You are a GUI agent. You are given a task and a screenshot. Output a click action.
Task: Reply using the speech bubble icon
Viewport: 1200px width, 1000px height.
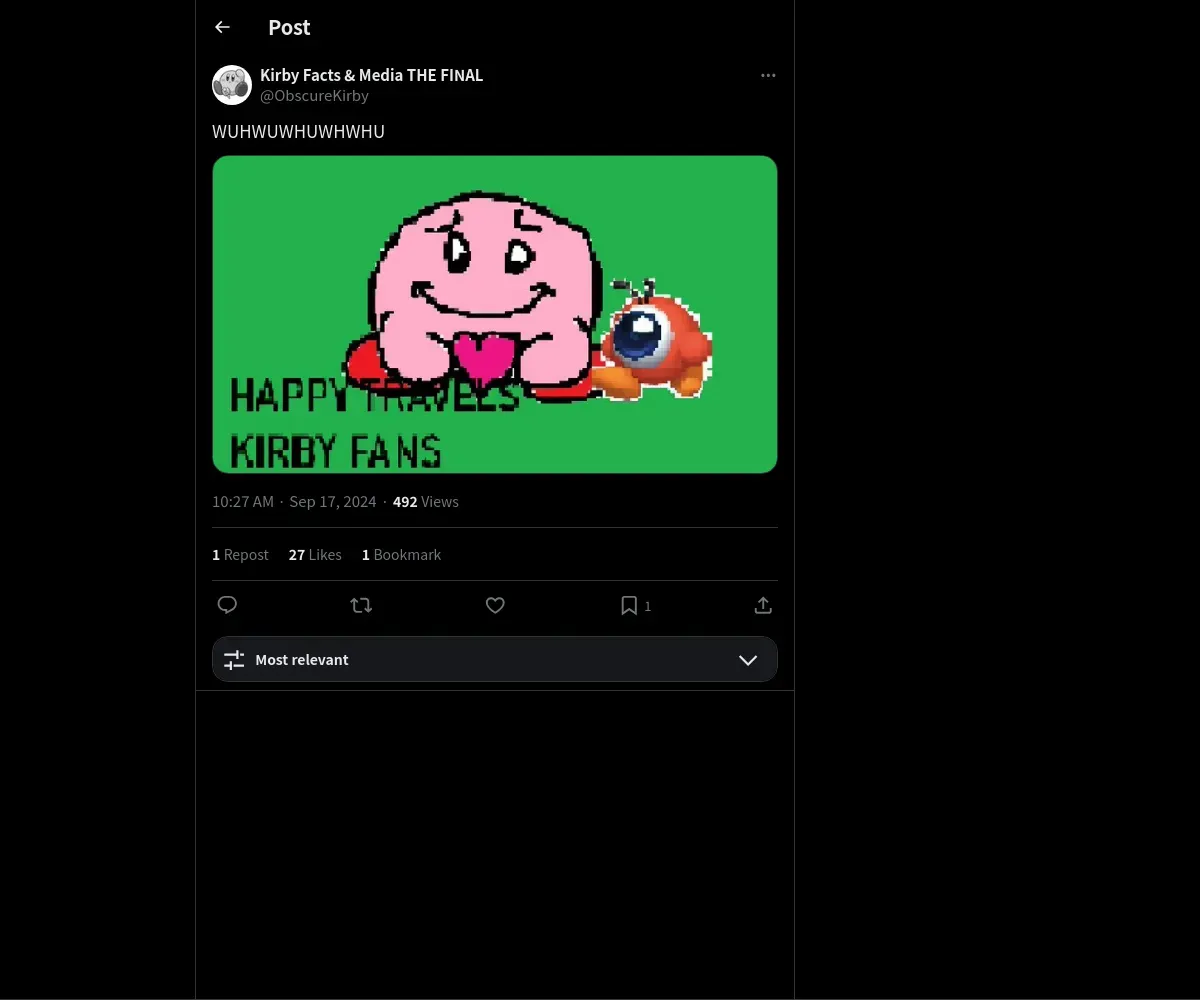tap(227, 605)
